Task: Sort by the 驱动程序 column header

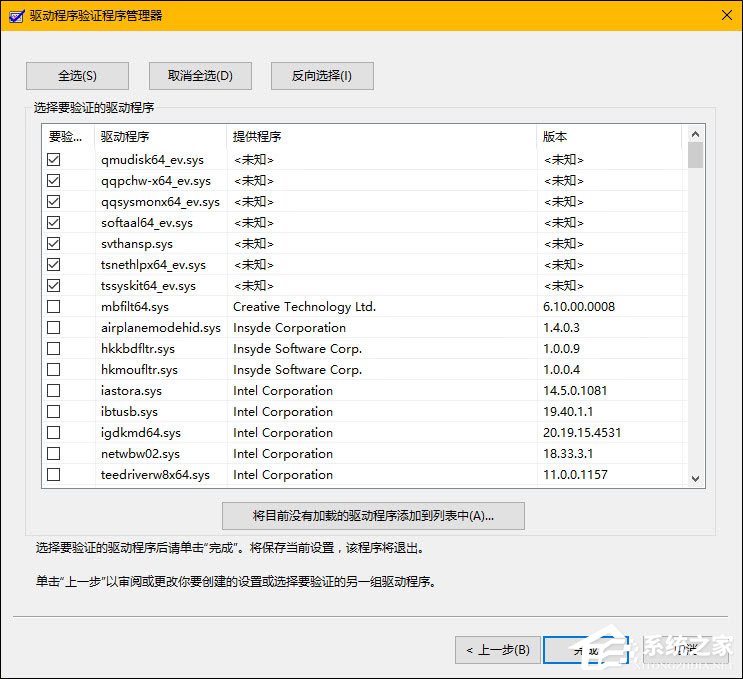Action: click(160, 137)
